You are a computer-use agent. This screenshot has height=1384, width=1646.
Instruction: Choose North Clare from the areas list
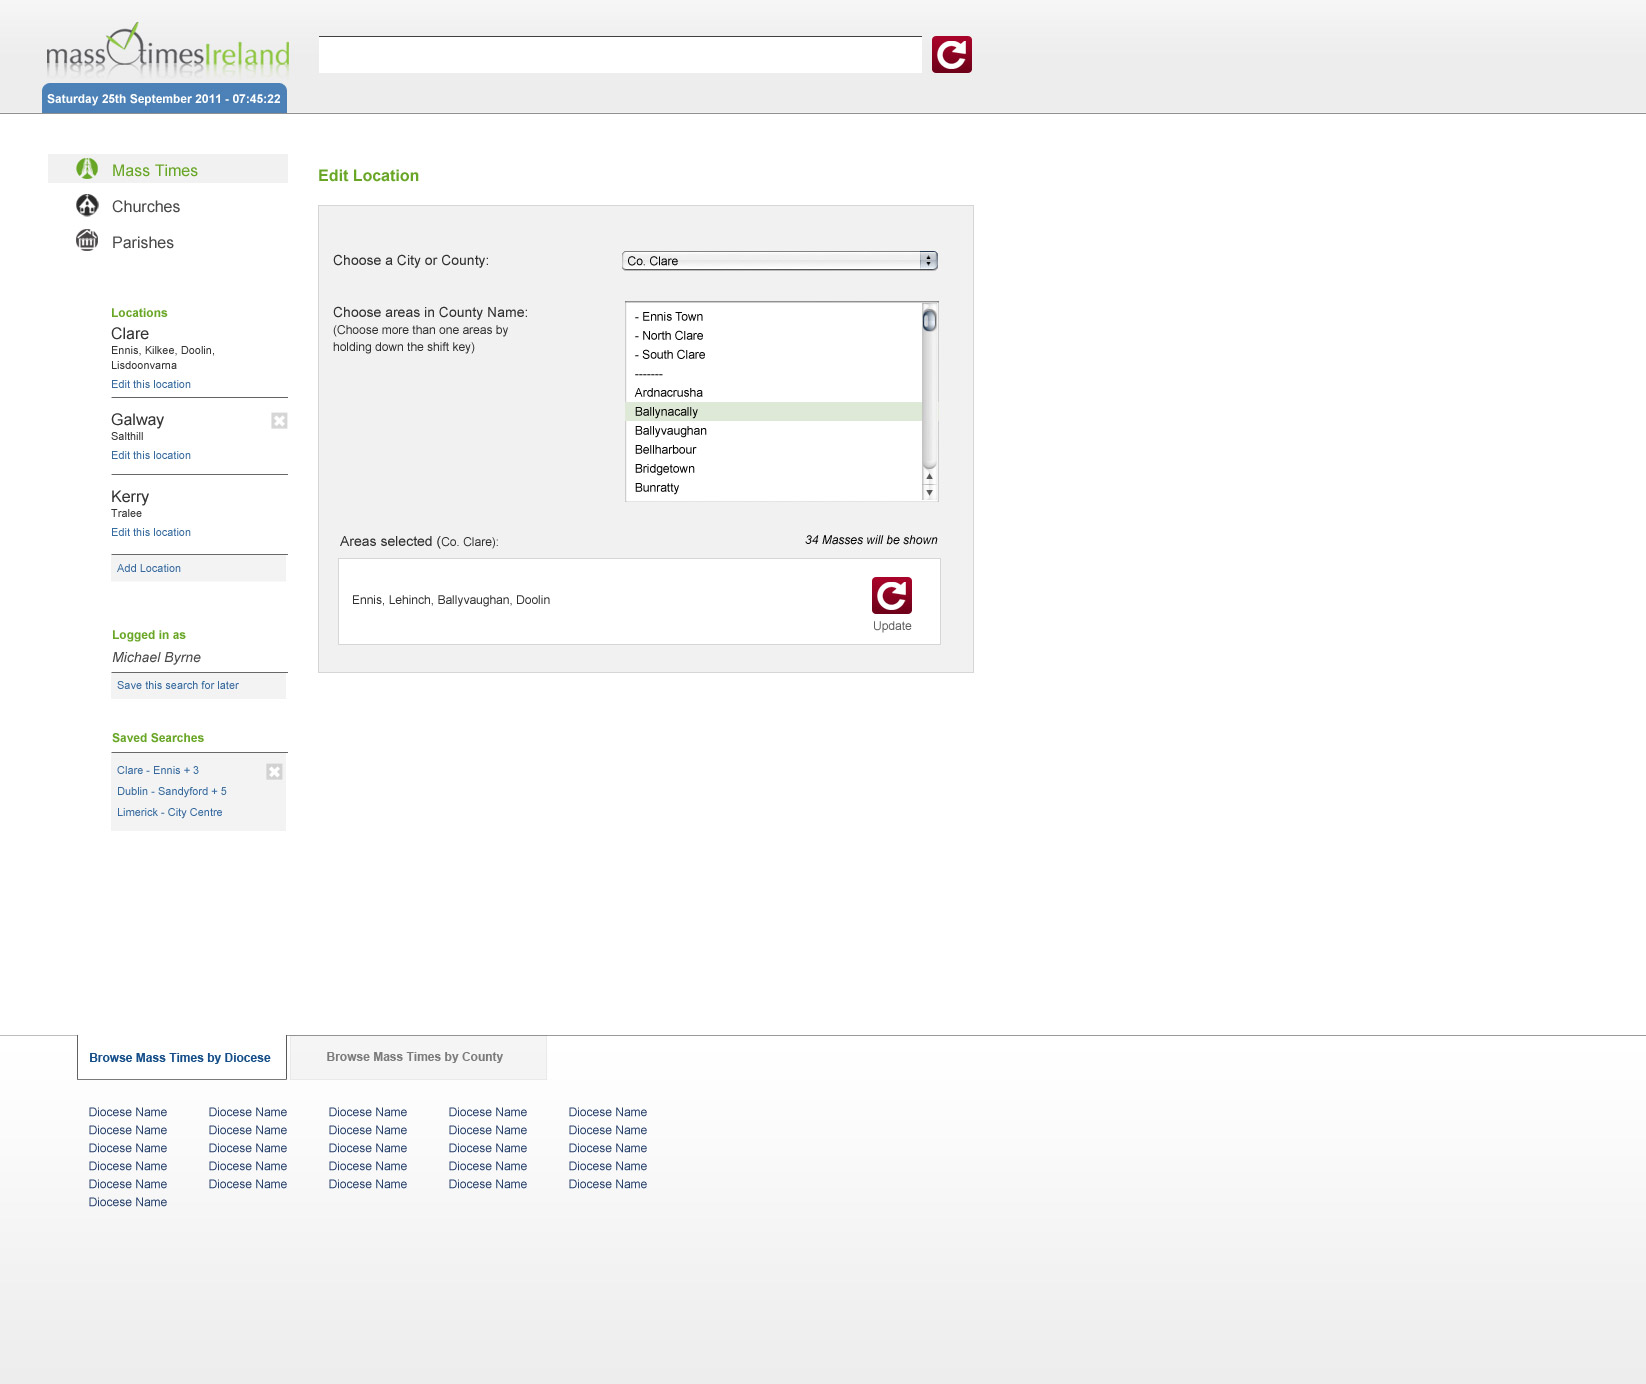tap(672, 336)
